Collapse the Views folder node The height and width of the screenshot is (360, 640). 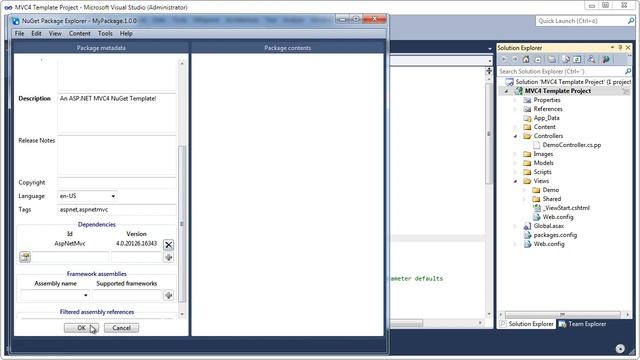click(x=516, y=181)
